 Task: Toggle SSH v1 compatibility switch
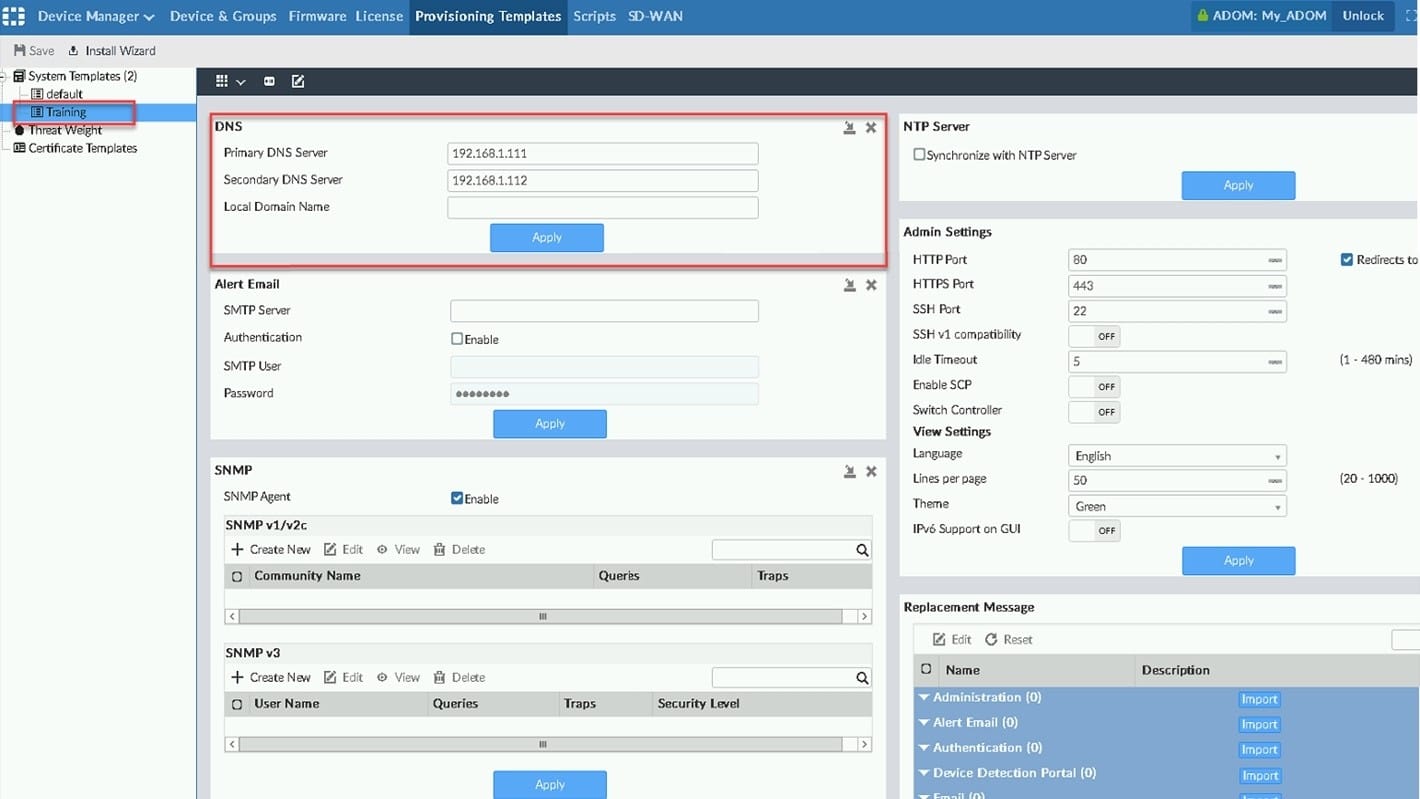tap(1094, 336)
